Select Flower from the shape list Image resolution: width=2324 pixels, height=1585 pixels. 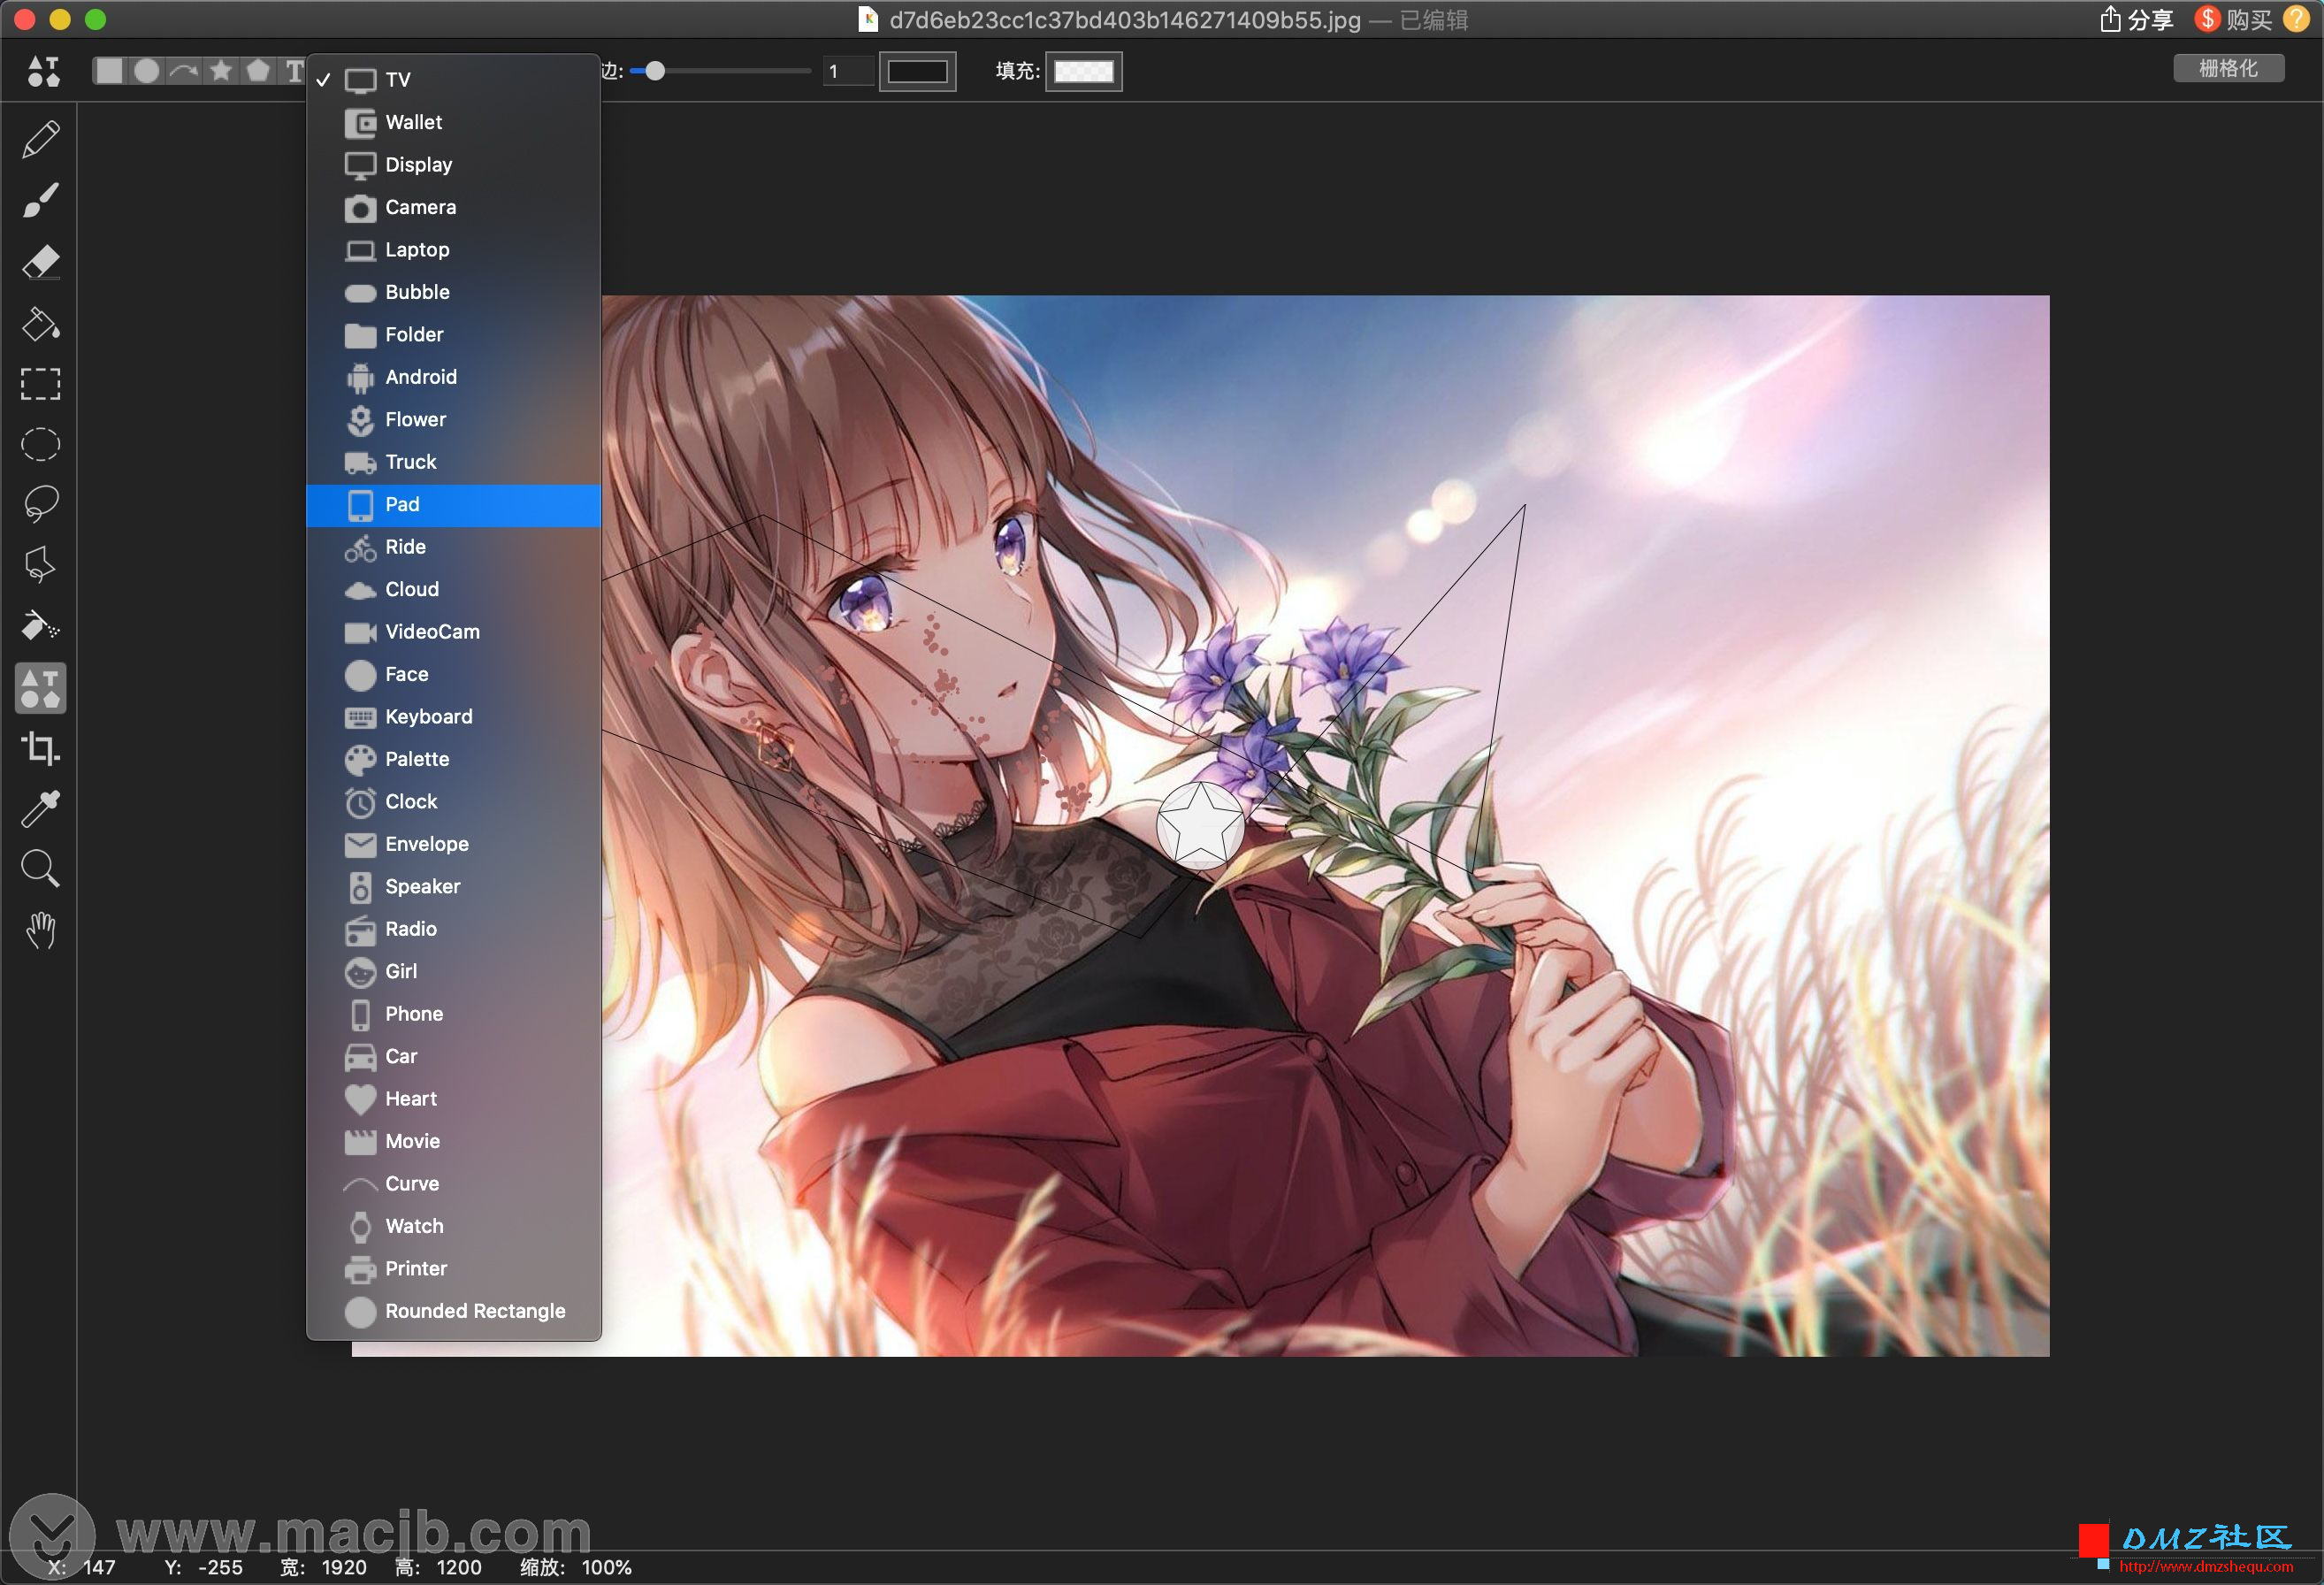pyautogui.click(x=453, y=420)
